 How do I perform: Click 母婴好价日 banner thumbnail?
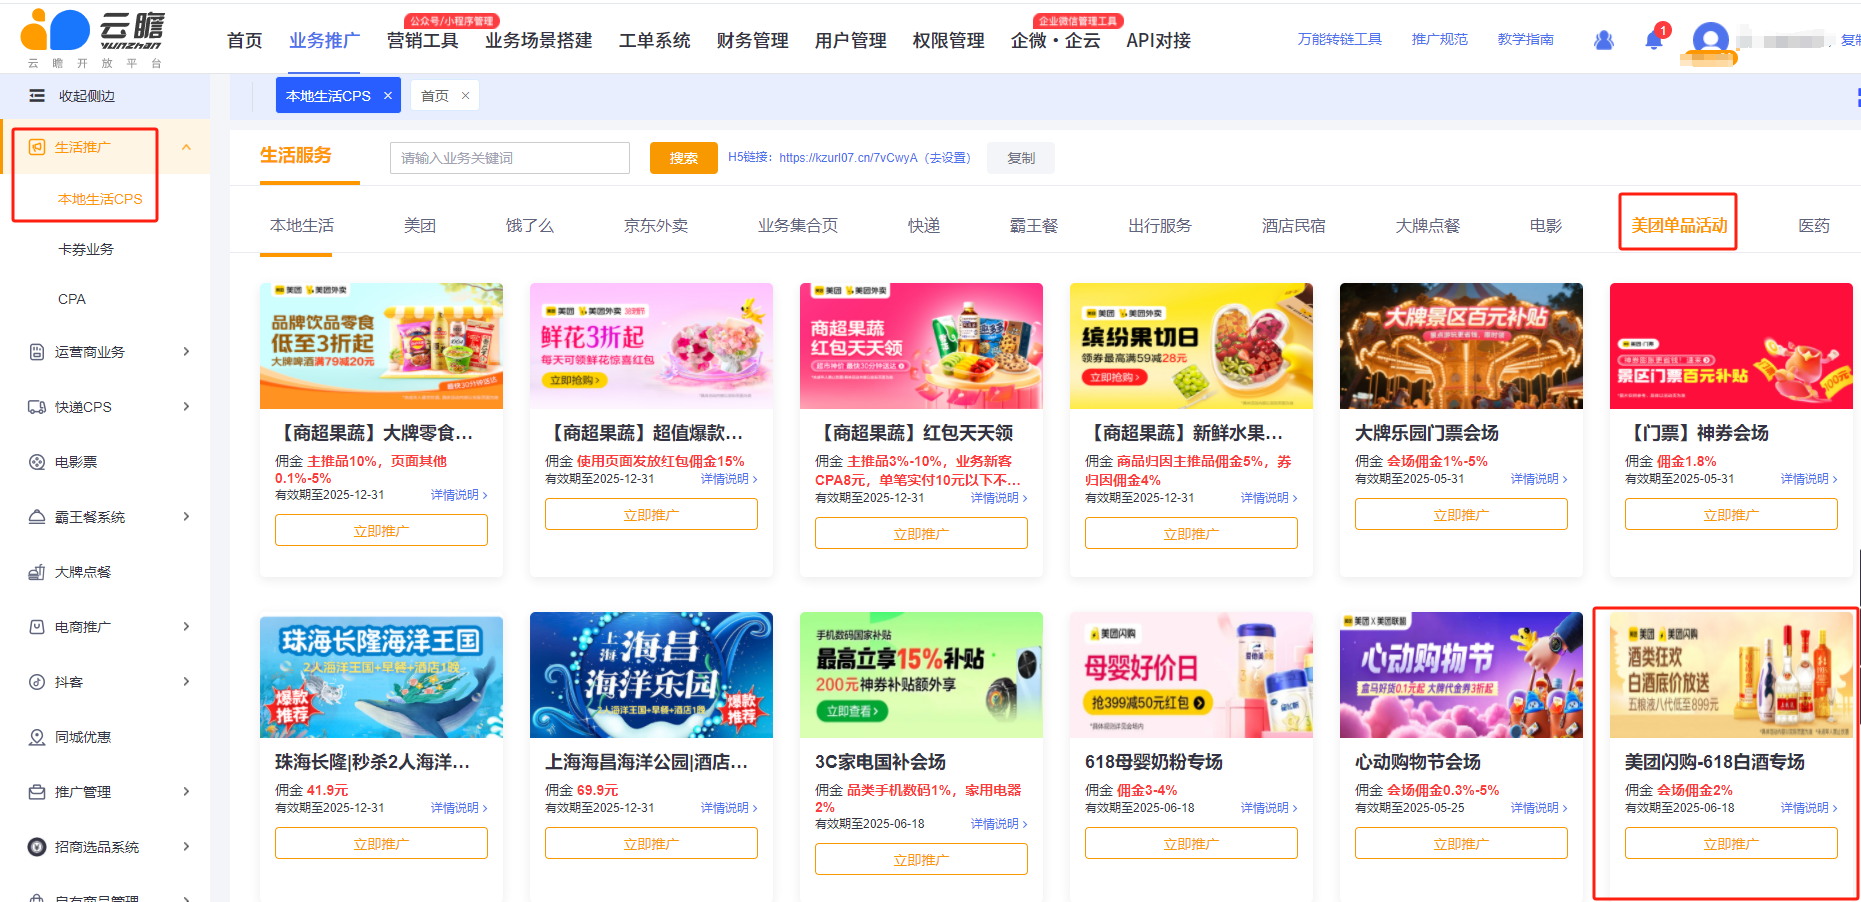[1191, 675]
